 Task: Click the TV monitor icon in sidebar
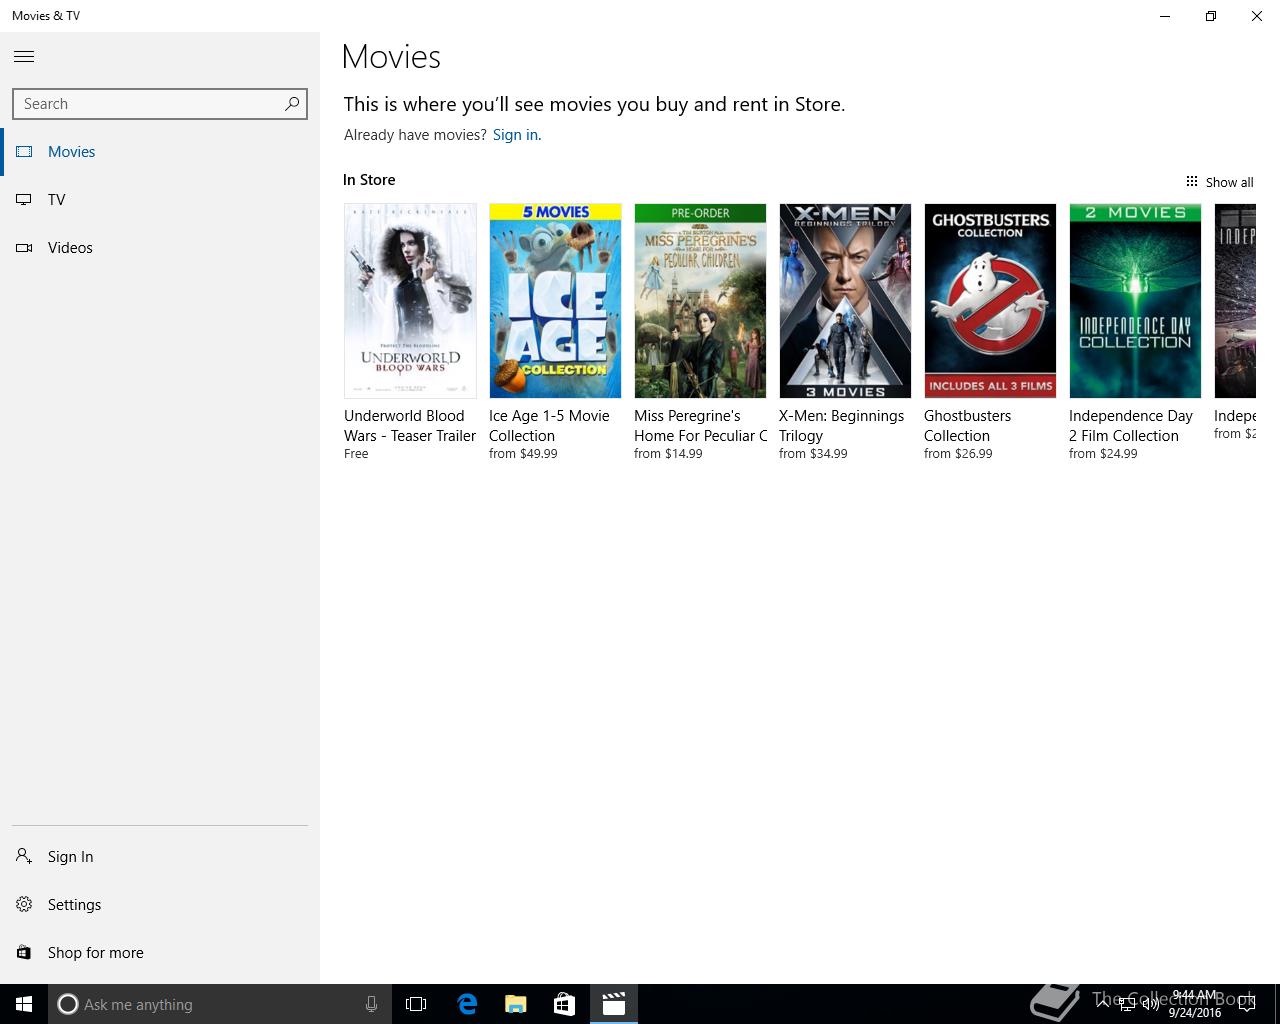(24, 200)
